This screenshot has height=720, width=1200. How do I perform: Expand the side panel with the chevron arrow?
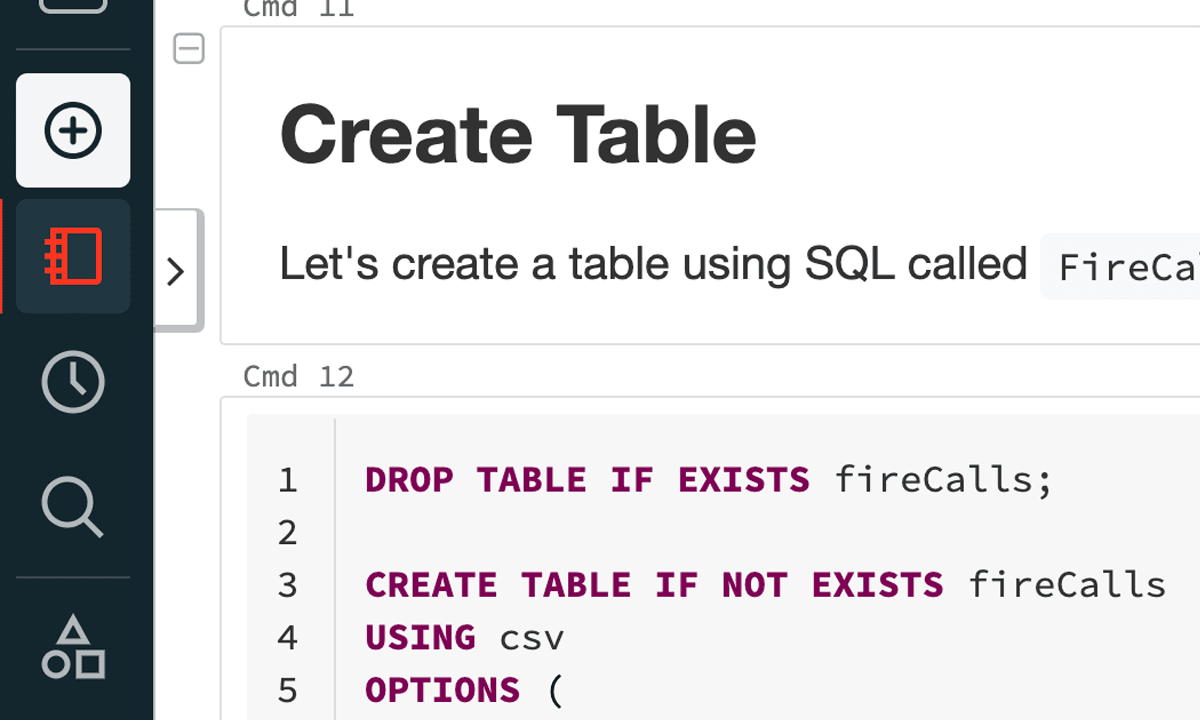[x=178, y=271]
